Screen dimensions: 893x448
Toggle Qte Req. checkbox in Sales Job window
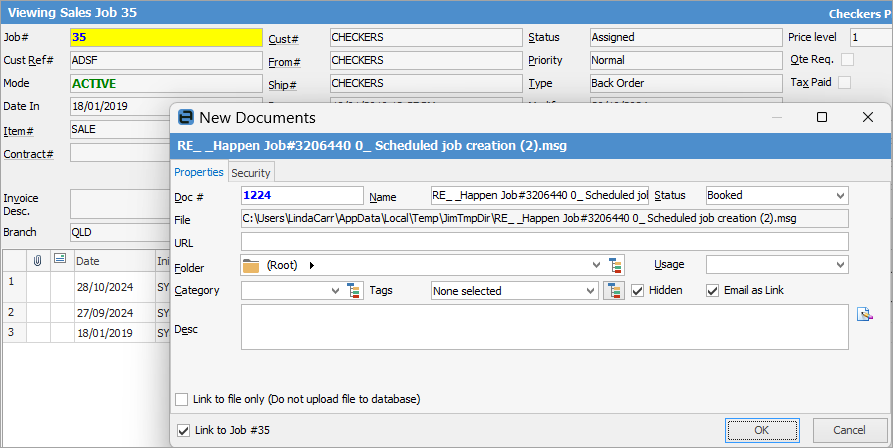click(847, 59)
